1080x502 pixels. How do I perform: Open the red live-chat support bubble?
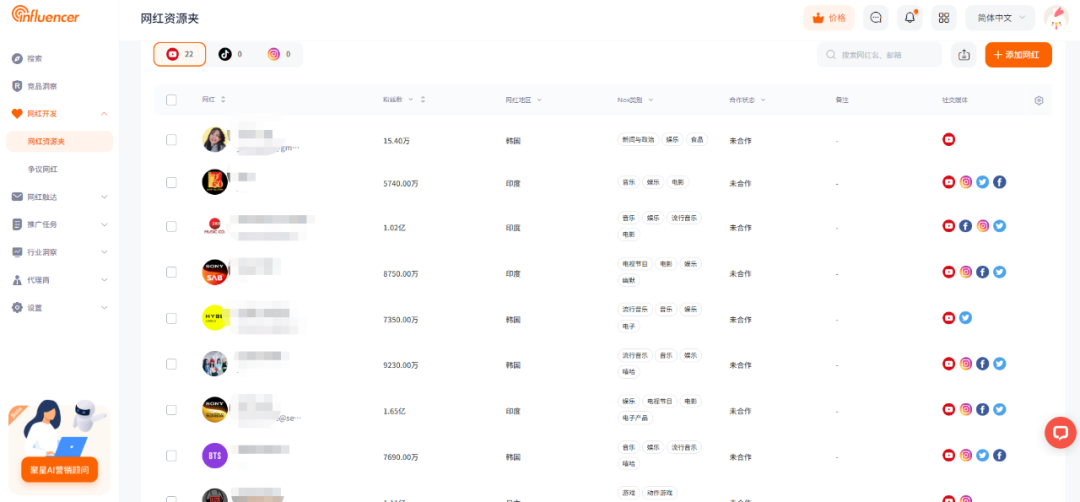pos(1060,432)
